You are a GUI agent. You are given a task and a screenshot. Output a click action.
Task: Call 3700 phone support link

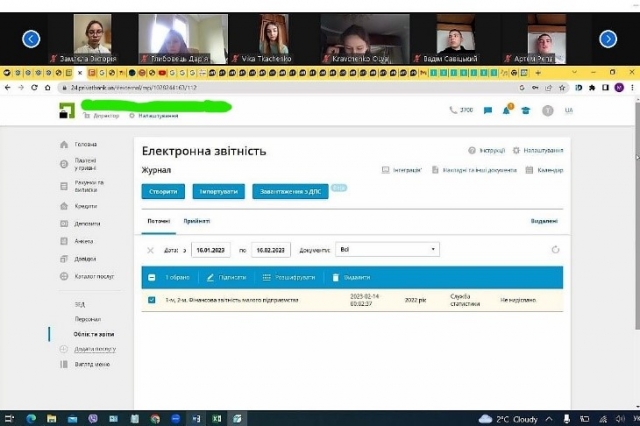pyautogui.click(x=461, y=110)
